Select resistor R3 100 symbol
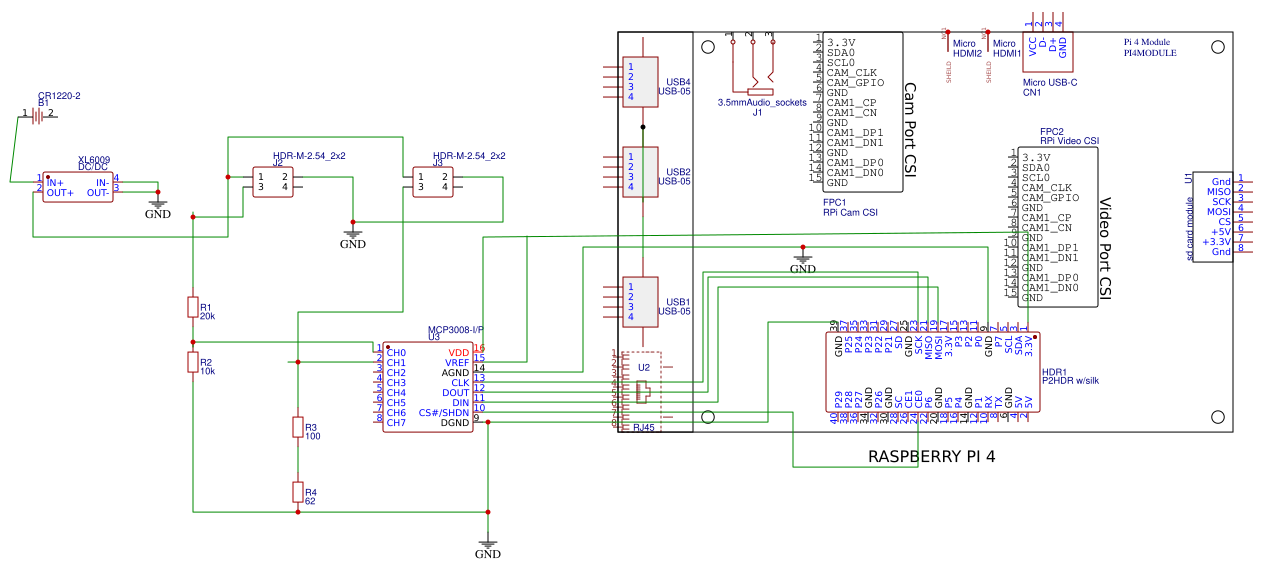This screenshot has width=1265, height=571. tap(298, 428)
